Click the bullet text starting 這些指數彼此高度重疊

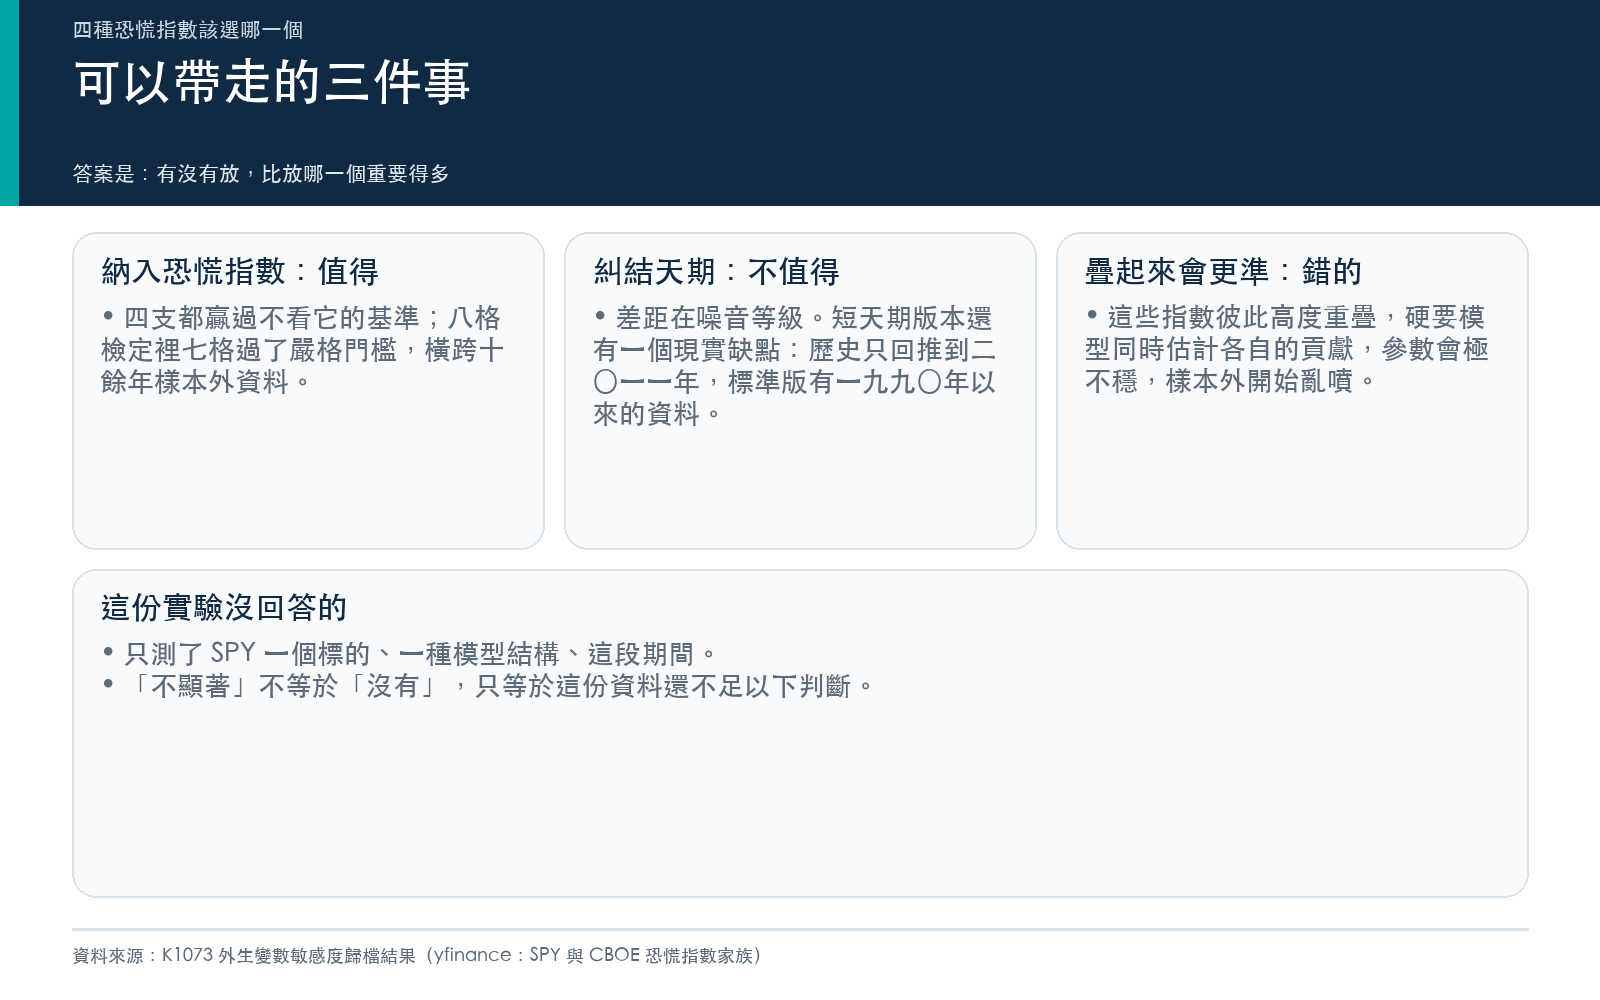pos(1287,349)
